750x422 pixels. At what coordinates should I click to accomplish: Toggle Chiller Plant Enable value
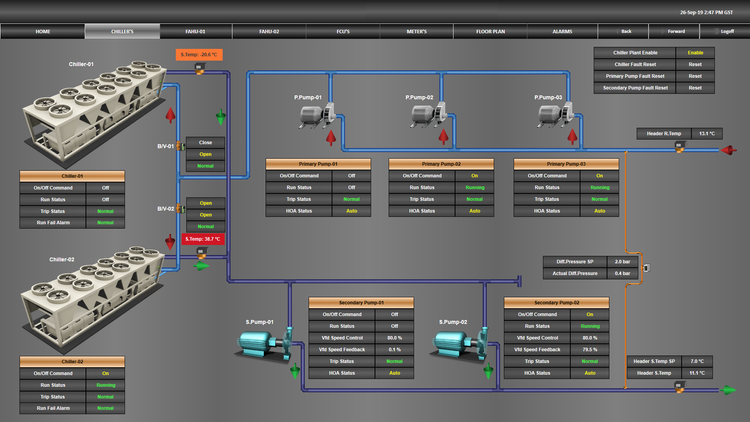pos(695,53)
